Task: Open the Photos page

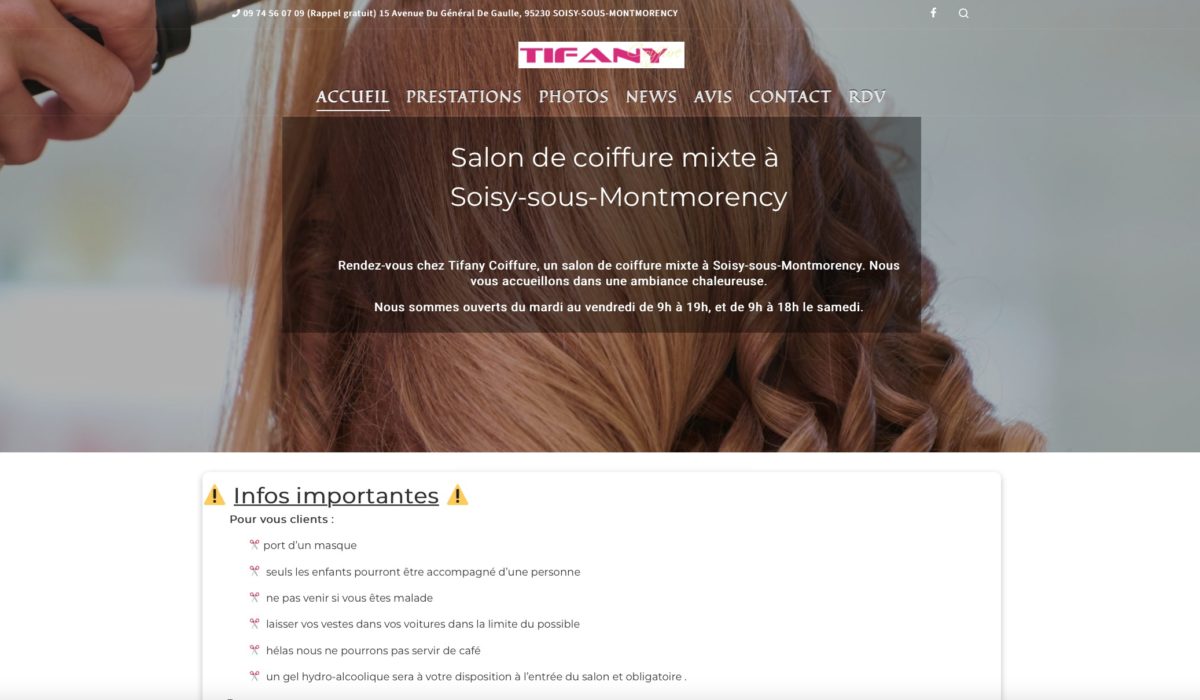Action: (x=573, y=97)
